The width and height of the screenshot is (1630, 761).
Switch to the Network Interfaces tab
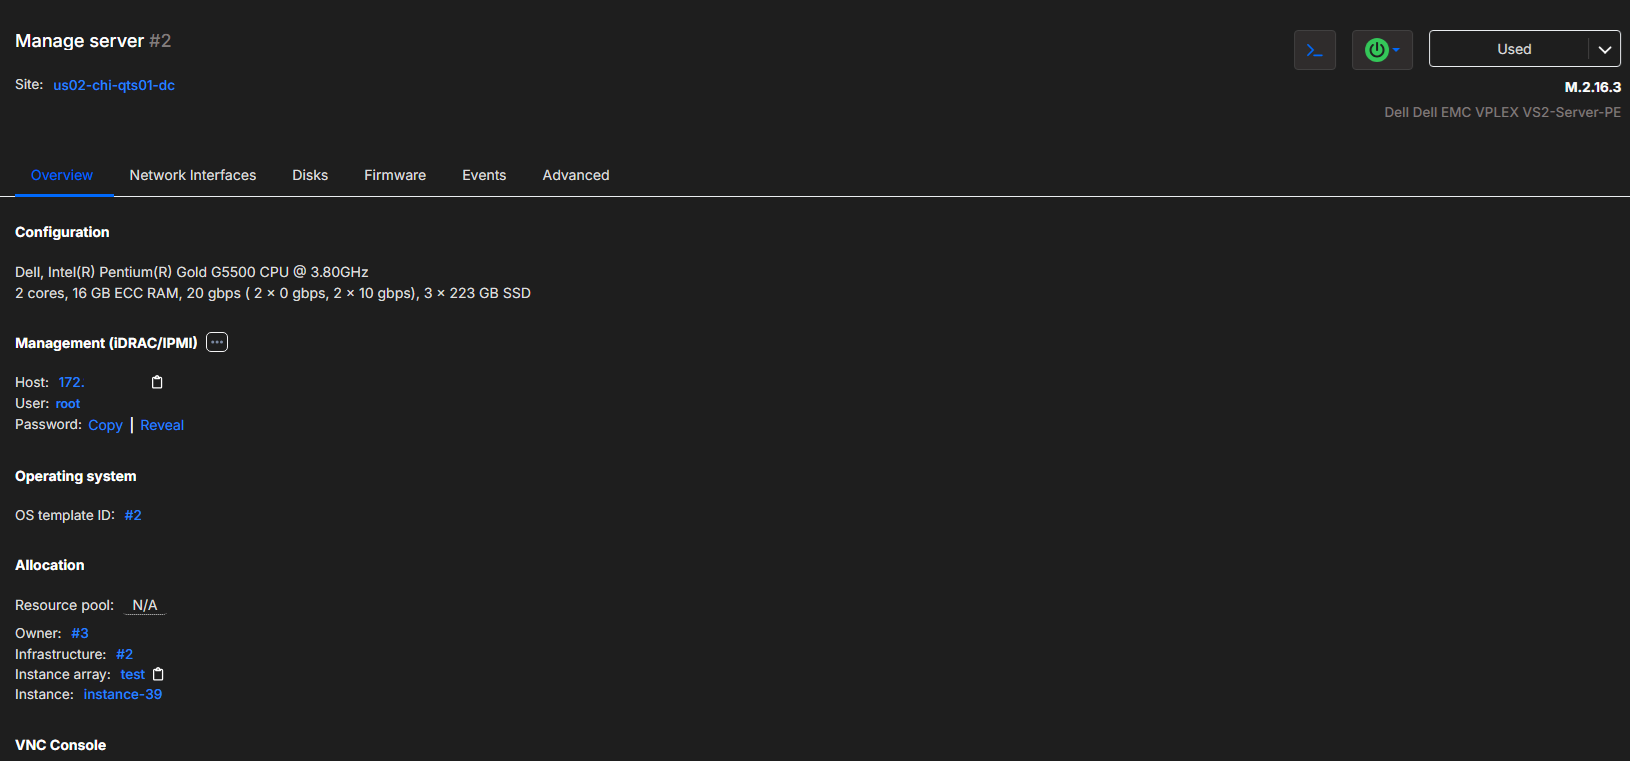192,175
